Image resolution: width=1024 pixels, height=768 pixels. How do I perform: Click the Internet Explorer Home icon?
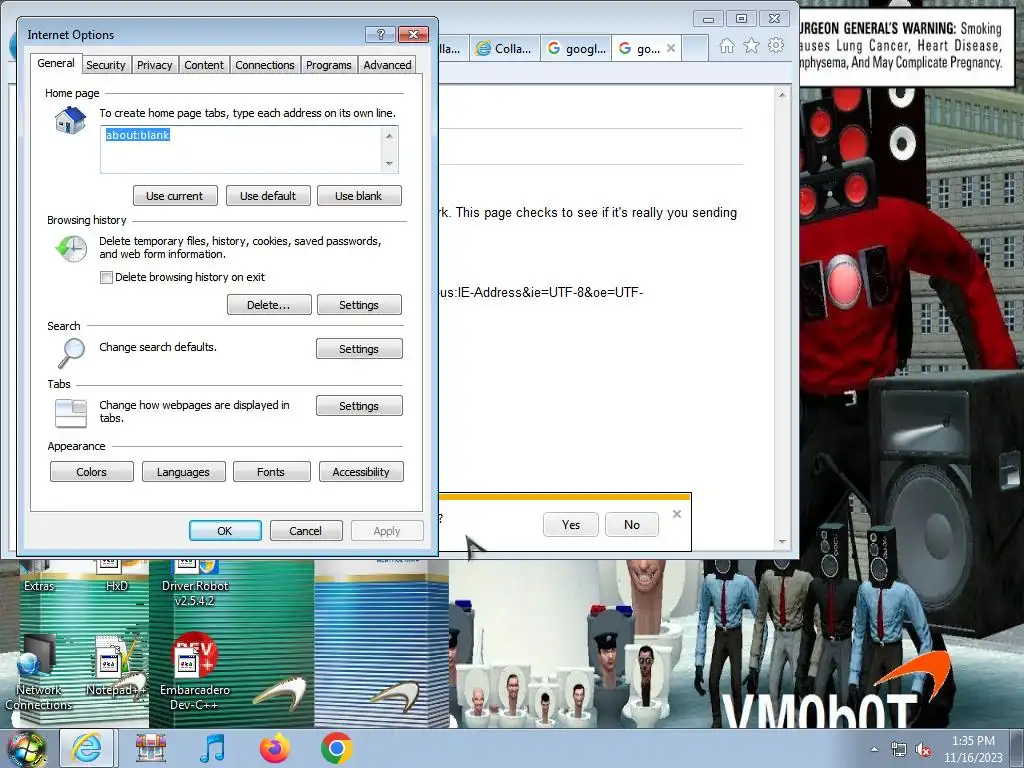pyautogui.click(x=727, y=46)
